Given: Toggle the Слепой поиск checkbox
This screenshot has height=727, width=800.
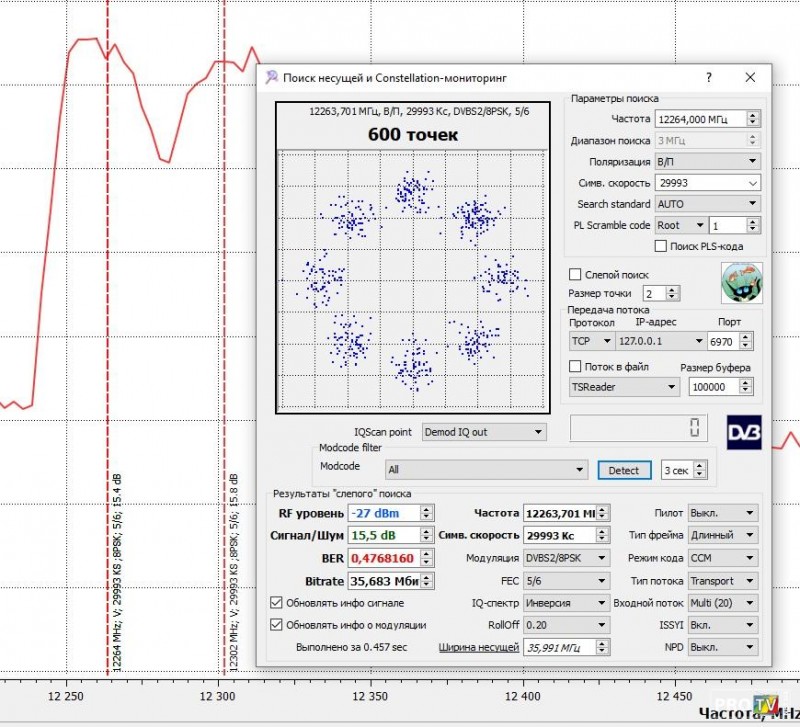Looking at the screenshot, I should (575, 274).
